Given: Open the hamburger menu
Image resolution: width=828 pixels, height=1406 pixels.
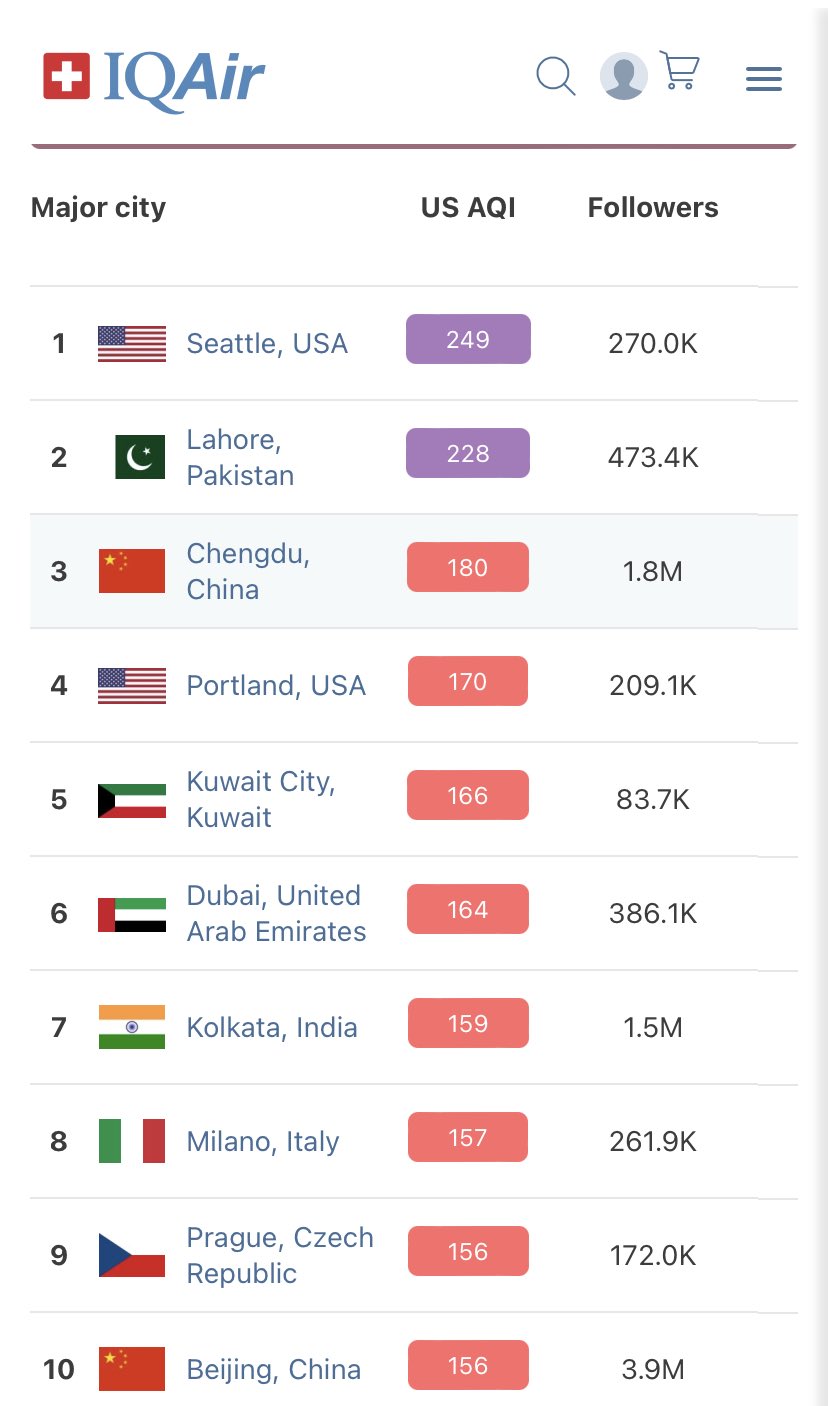Looking at the screenshot, I should 764,79.
